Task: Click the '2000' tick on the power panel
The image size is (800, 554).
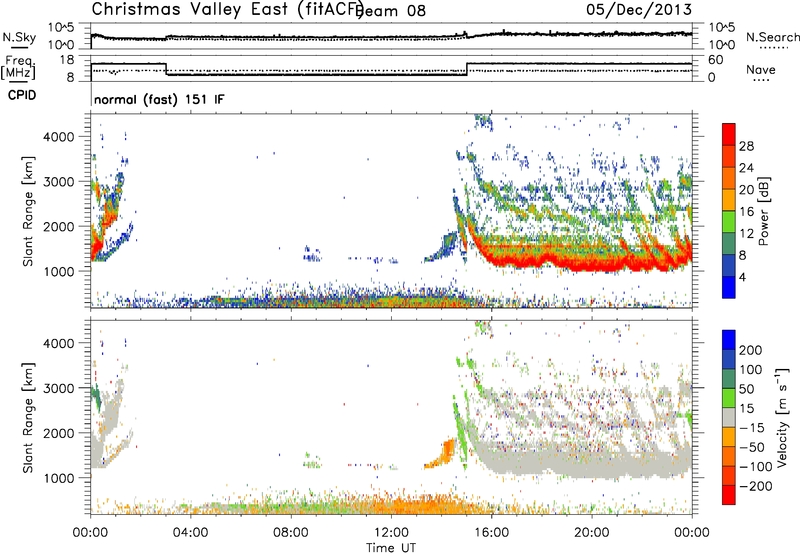Action: pyautogui.click(x=58, y=226)
